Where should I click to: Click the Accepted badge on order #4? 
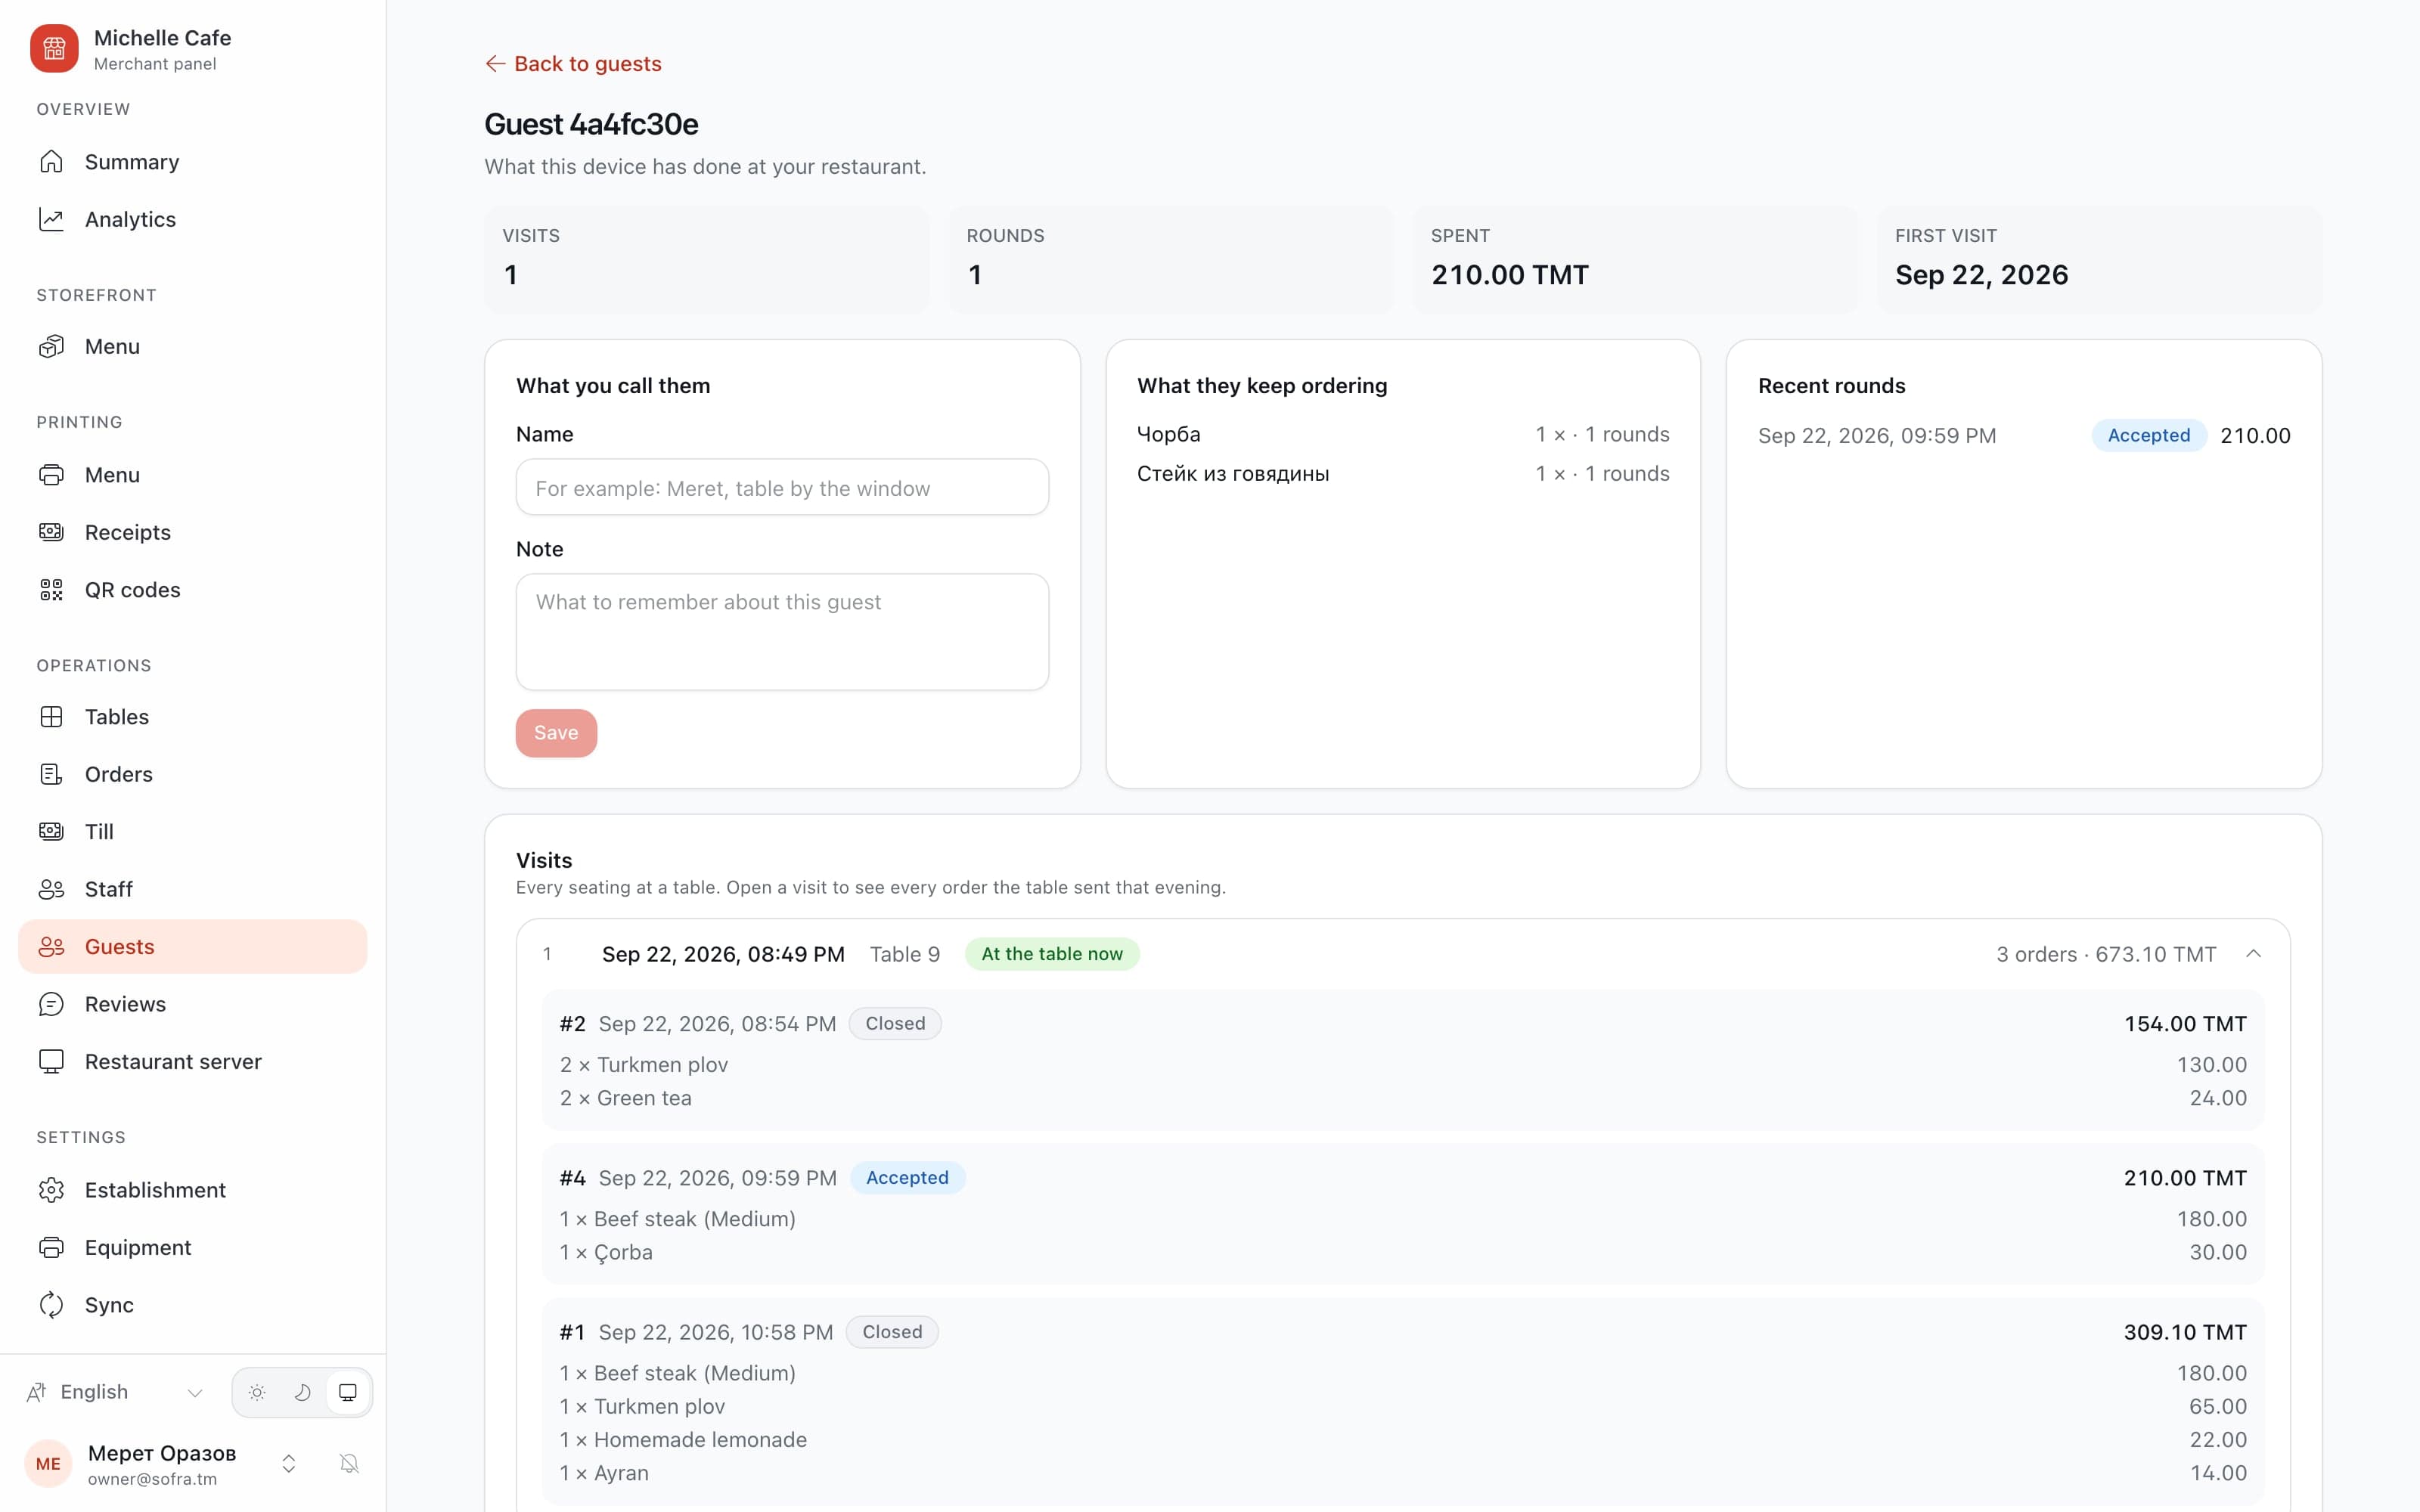point(907,1178)
